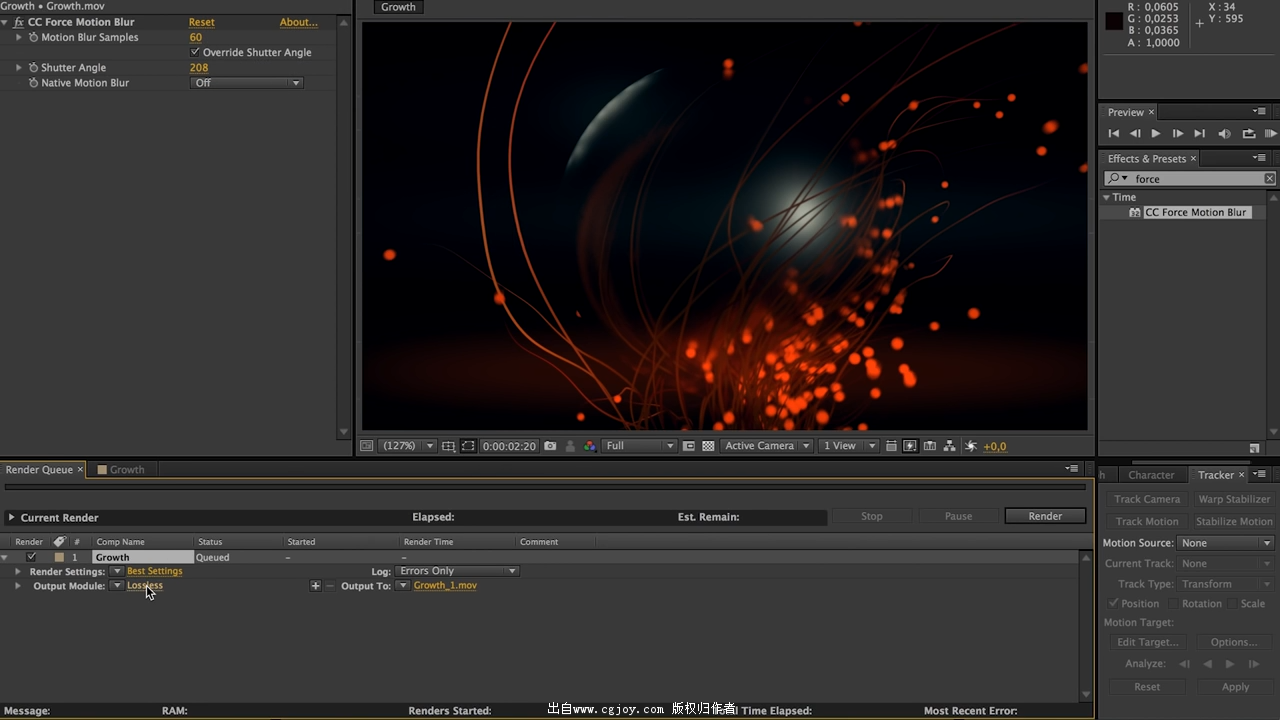Open the Best Settings render settings link
Image resolution: width=1280 pixels, height=720 pixels.
[155, 571]
